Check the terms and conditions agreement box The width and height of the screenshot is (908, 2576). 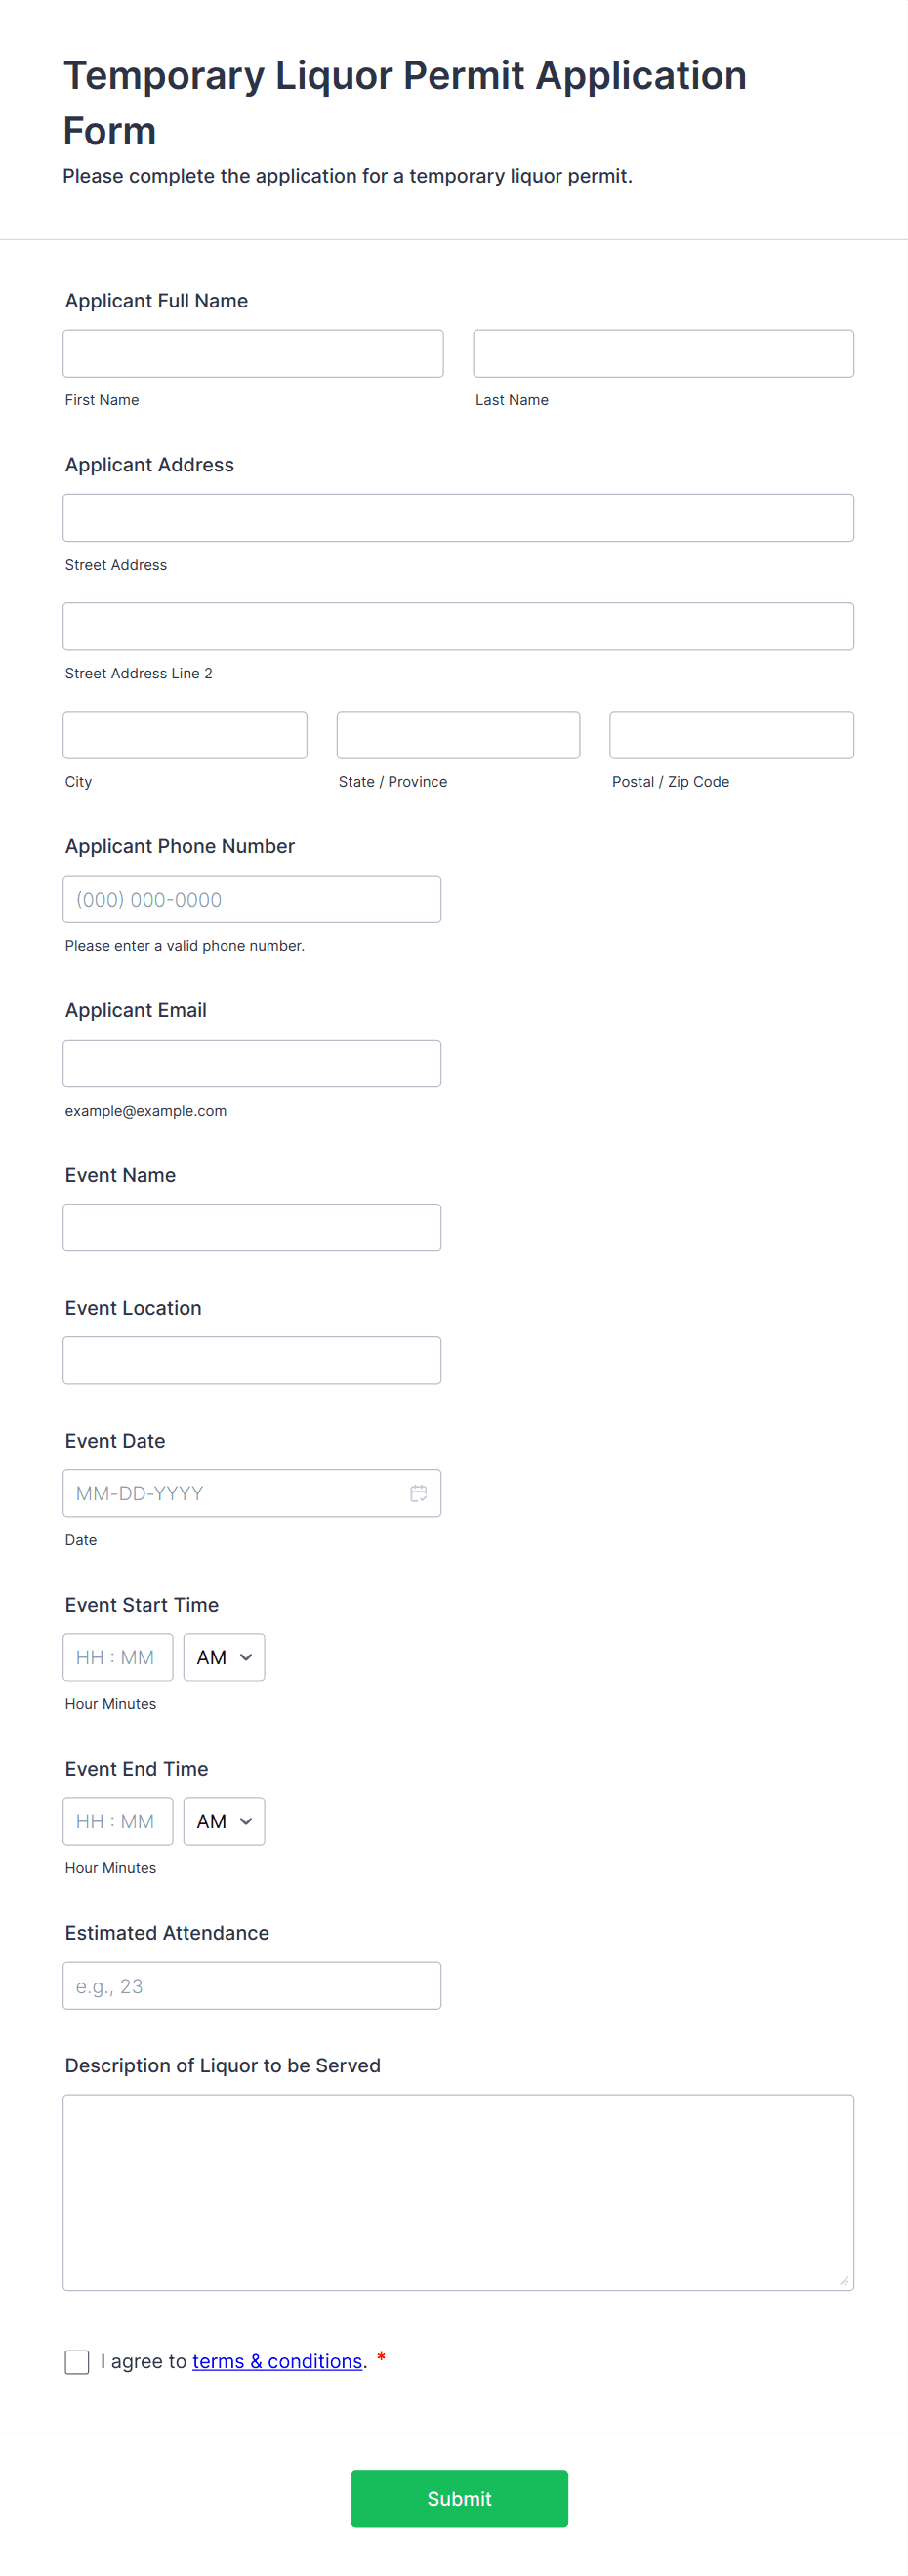[77, 2361]
